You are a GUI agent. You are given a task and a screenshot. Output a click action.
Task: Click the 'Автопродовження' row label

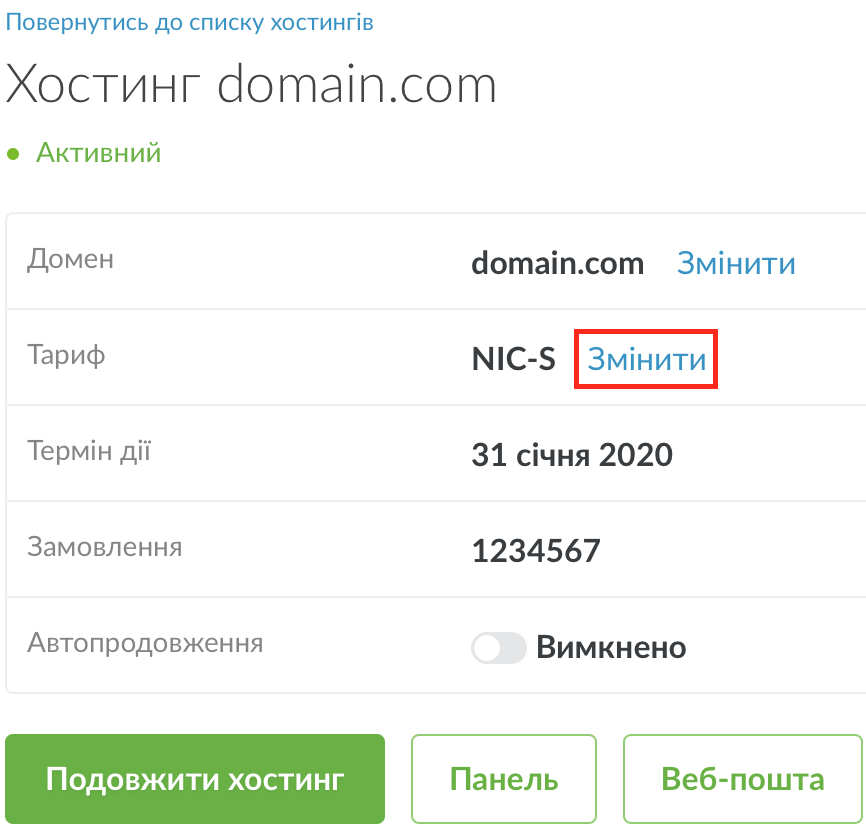tap(145, 642)
